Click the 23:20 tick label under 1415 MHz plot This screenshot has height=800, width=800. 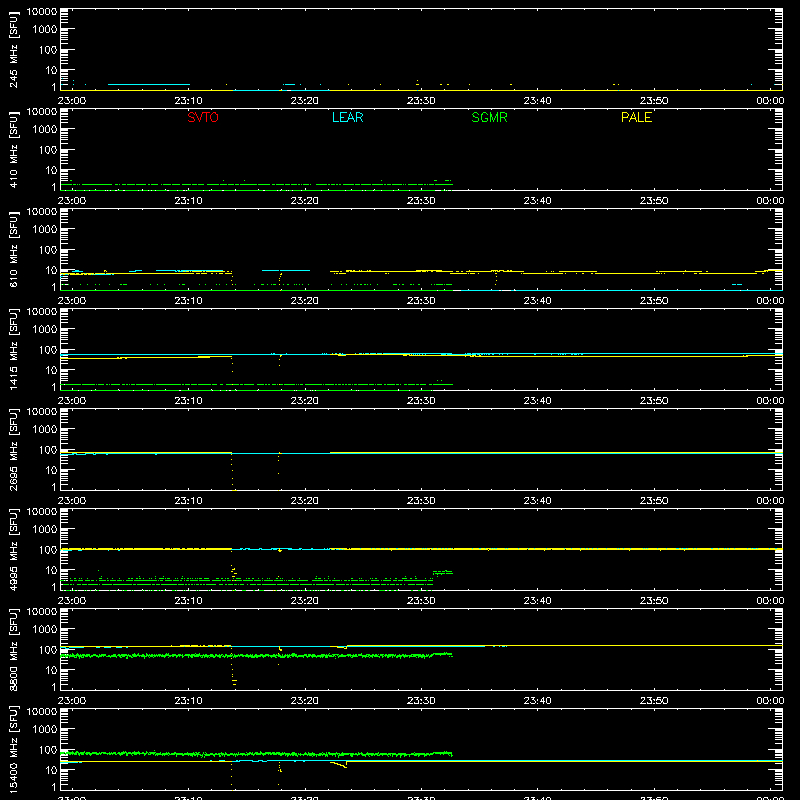[305, 401]
